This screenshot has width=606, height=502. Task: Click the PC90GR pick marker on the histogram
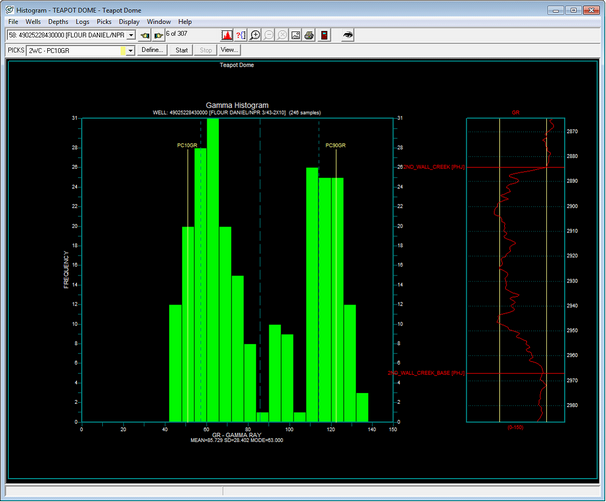(x=335, y=146)
